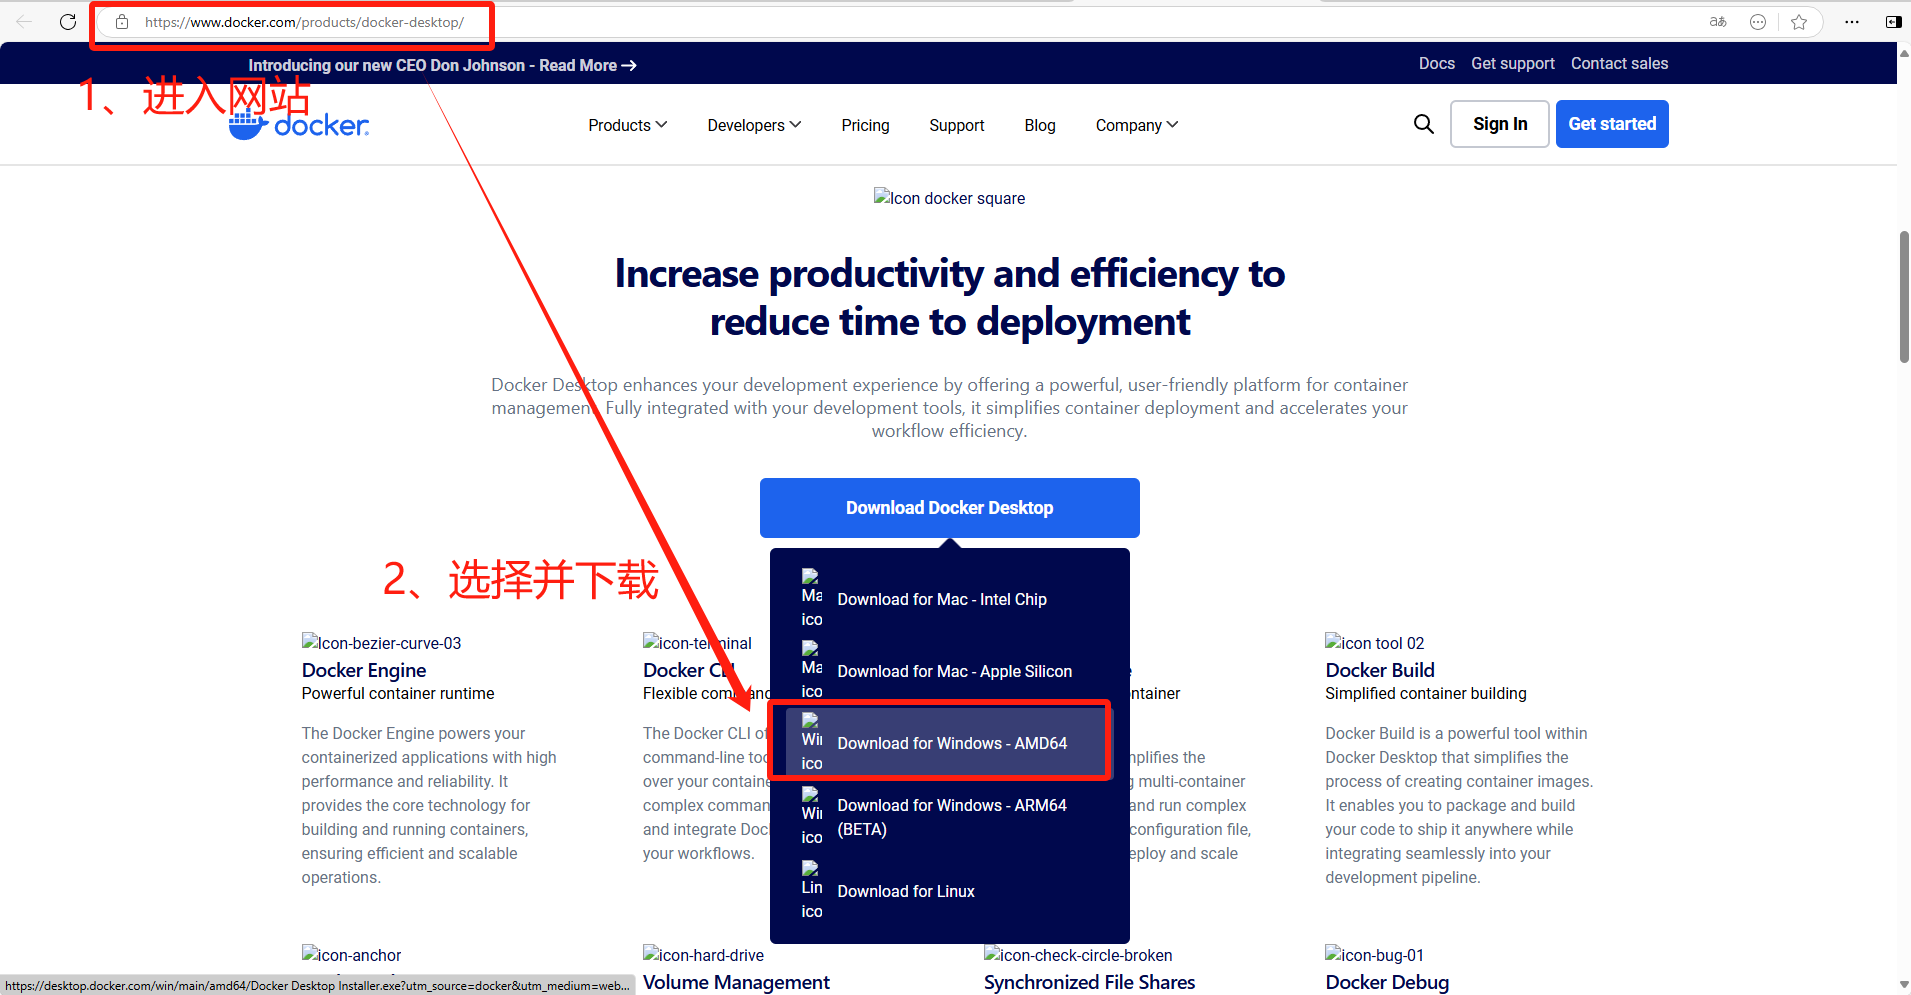This screenshot has width=1911, height=995.
Task: Select Download for Mac - Apple Silicon
Action: tap(954, 671)
